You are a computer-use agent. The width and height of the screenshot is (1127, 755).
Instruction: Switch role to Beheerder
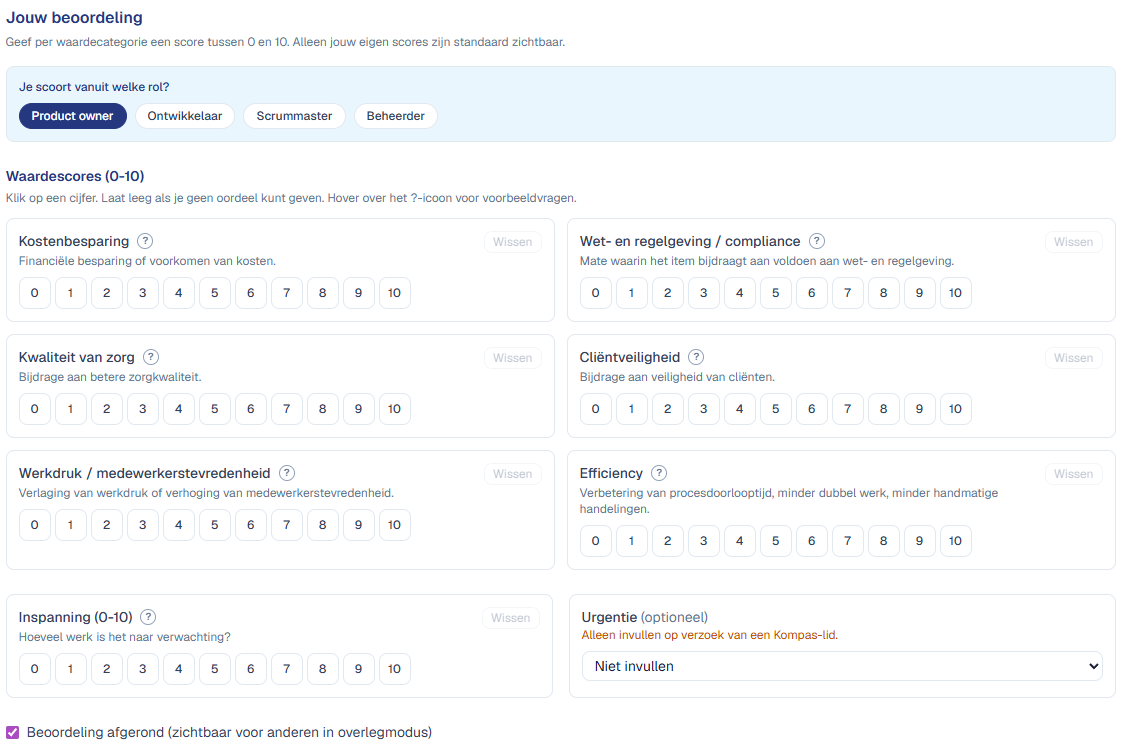click(x=395, y=116)
